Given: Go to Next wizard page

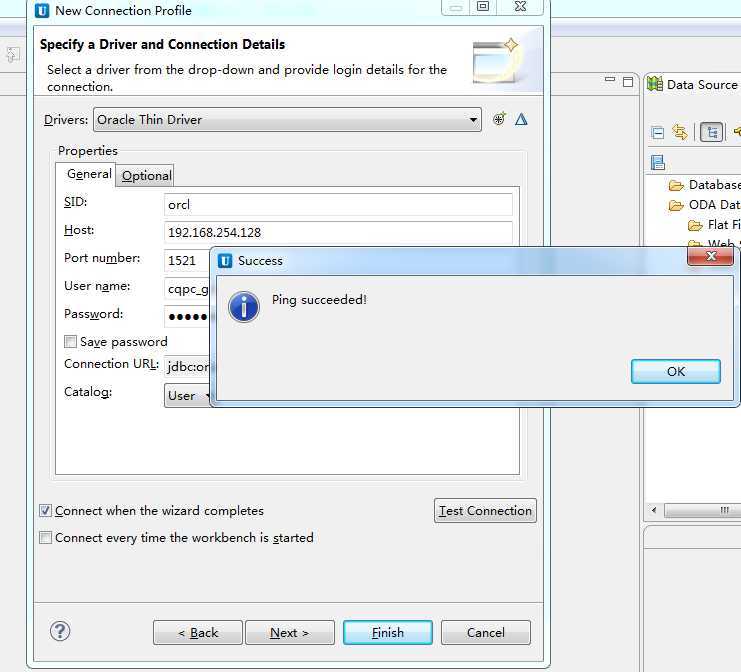Looking at the screenshot, I should pos(290,632).
